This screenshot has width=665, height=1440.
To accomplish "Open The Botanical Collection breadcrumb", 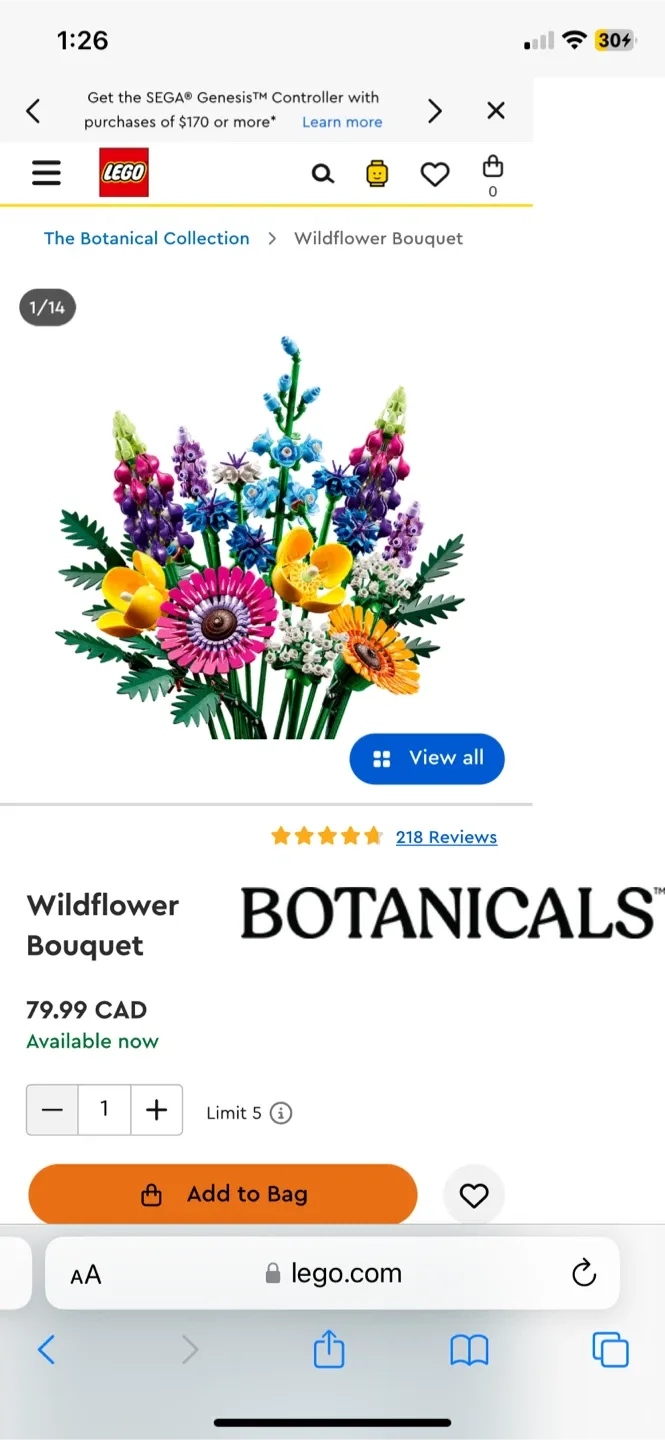I will pyautogui.click(x=147, y=238).
